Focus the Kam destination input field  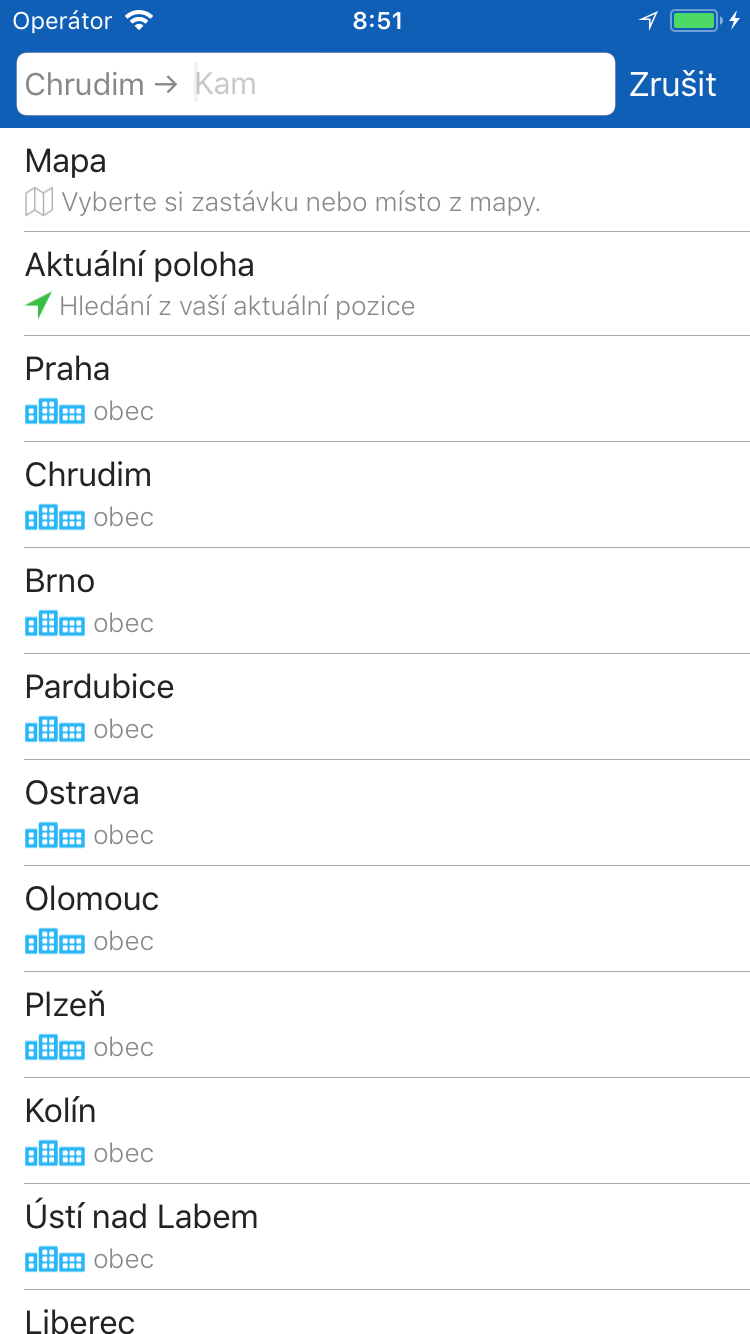point(400,84)
